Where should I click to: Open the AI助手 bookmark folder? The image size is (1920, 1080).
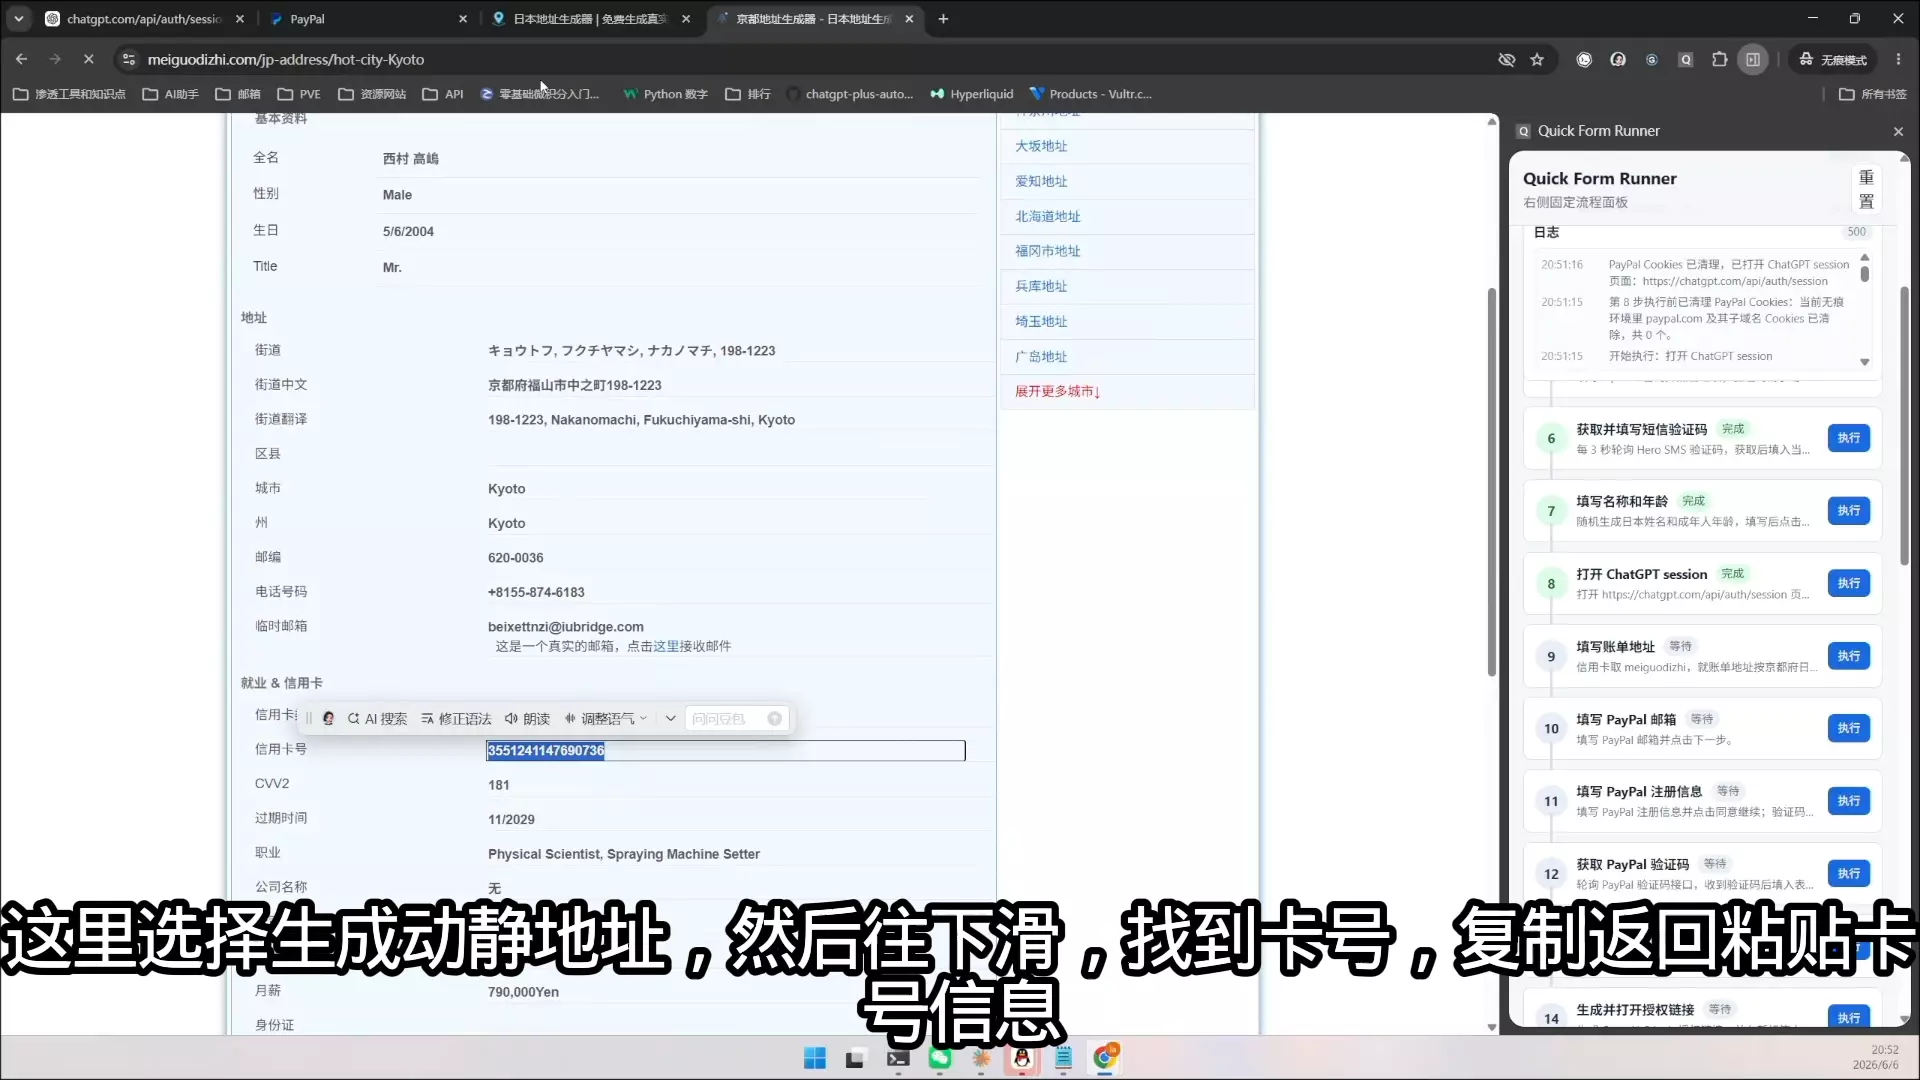(171, 94)
